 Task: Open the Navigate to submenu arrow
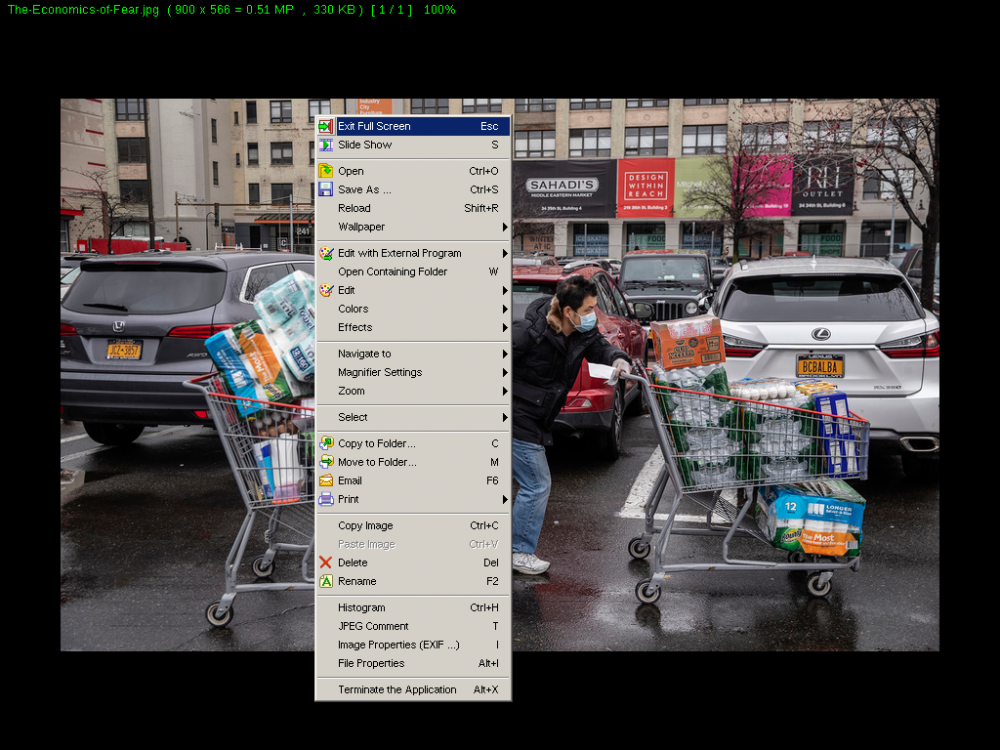504,354
